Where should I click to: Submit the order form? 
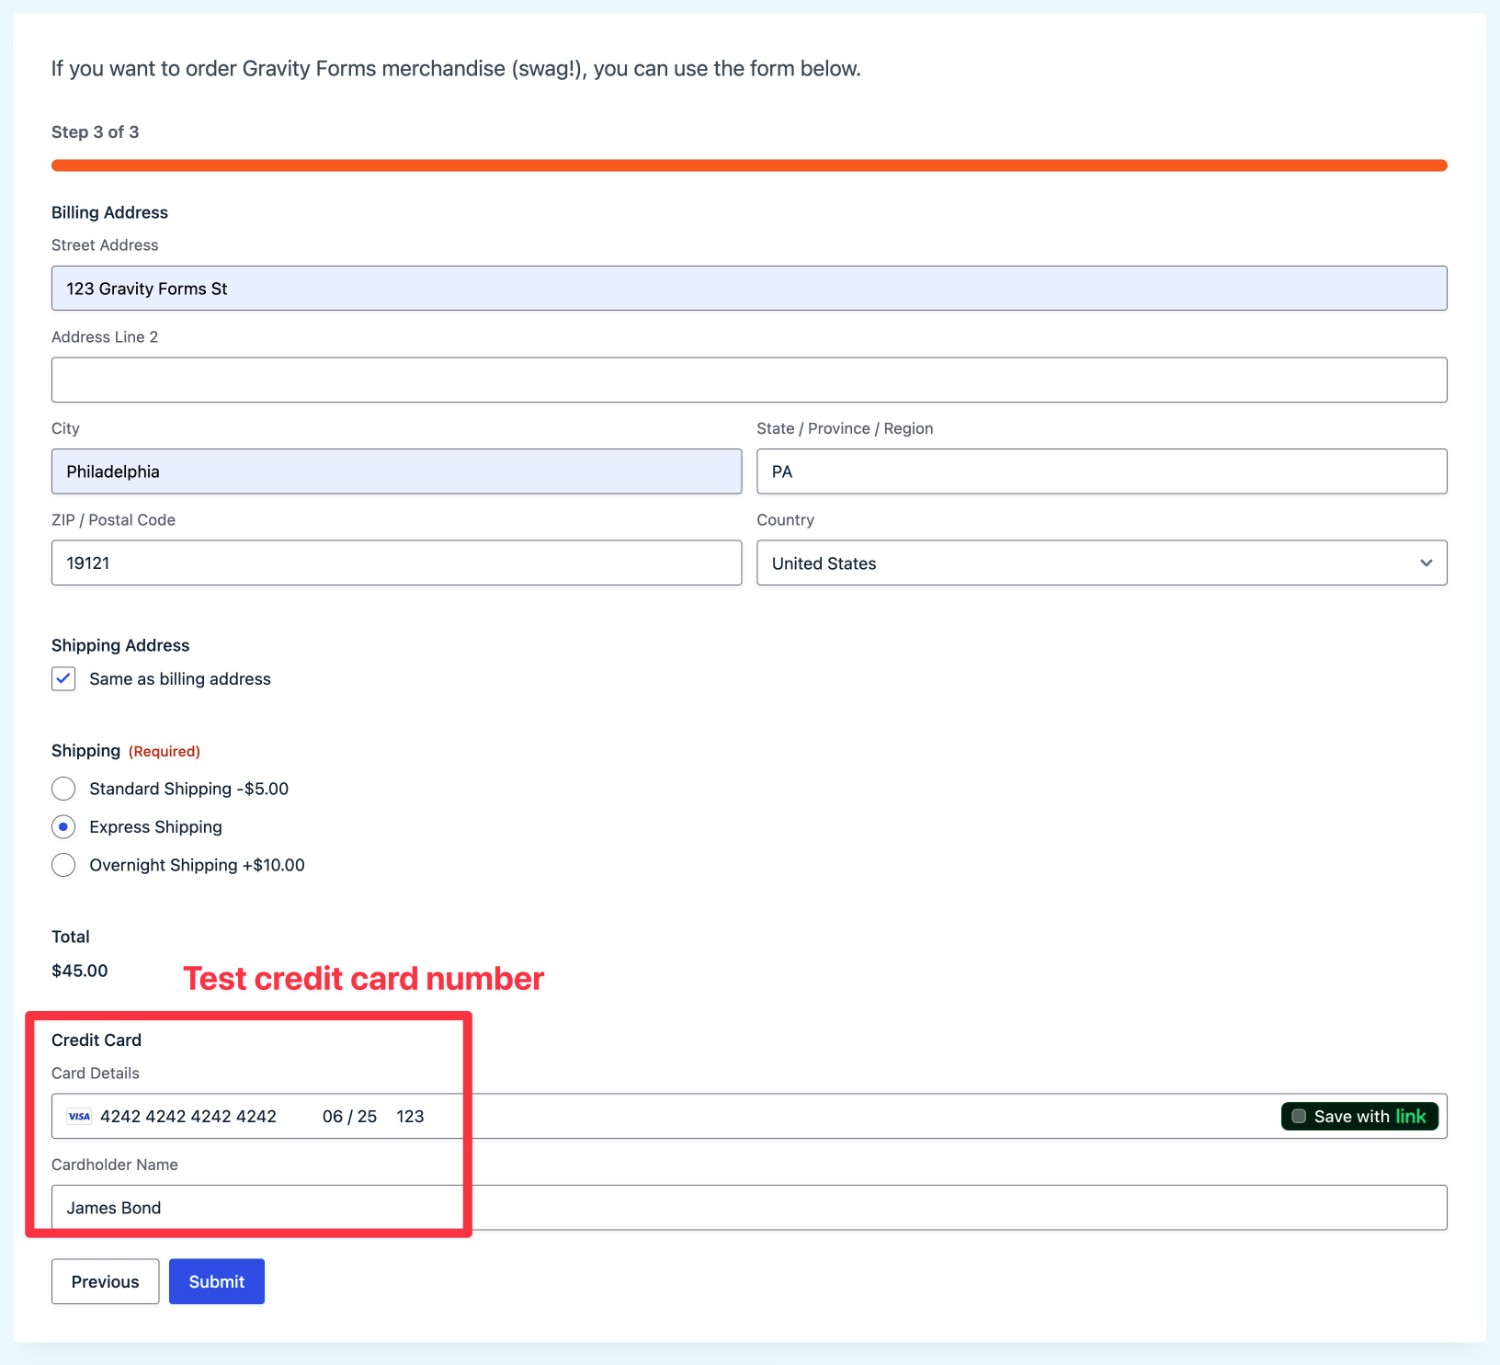[216, 1281]
